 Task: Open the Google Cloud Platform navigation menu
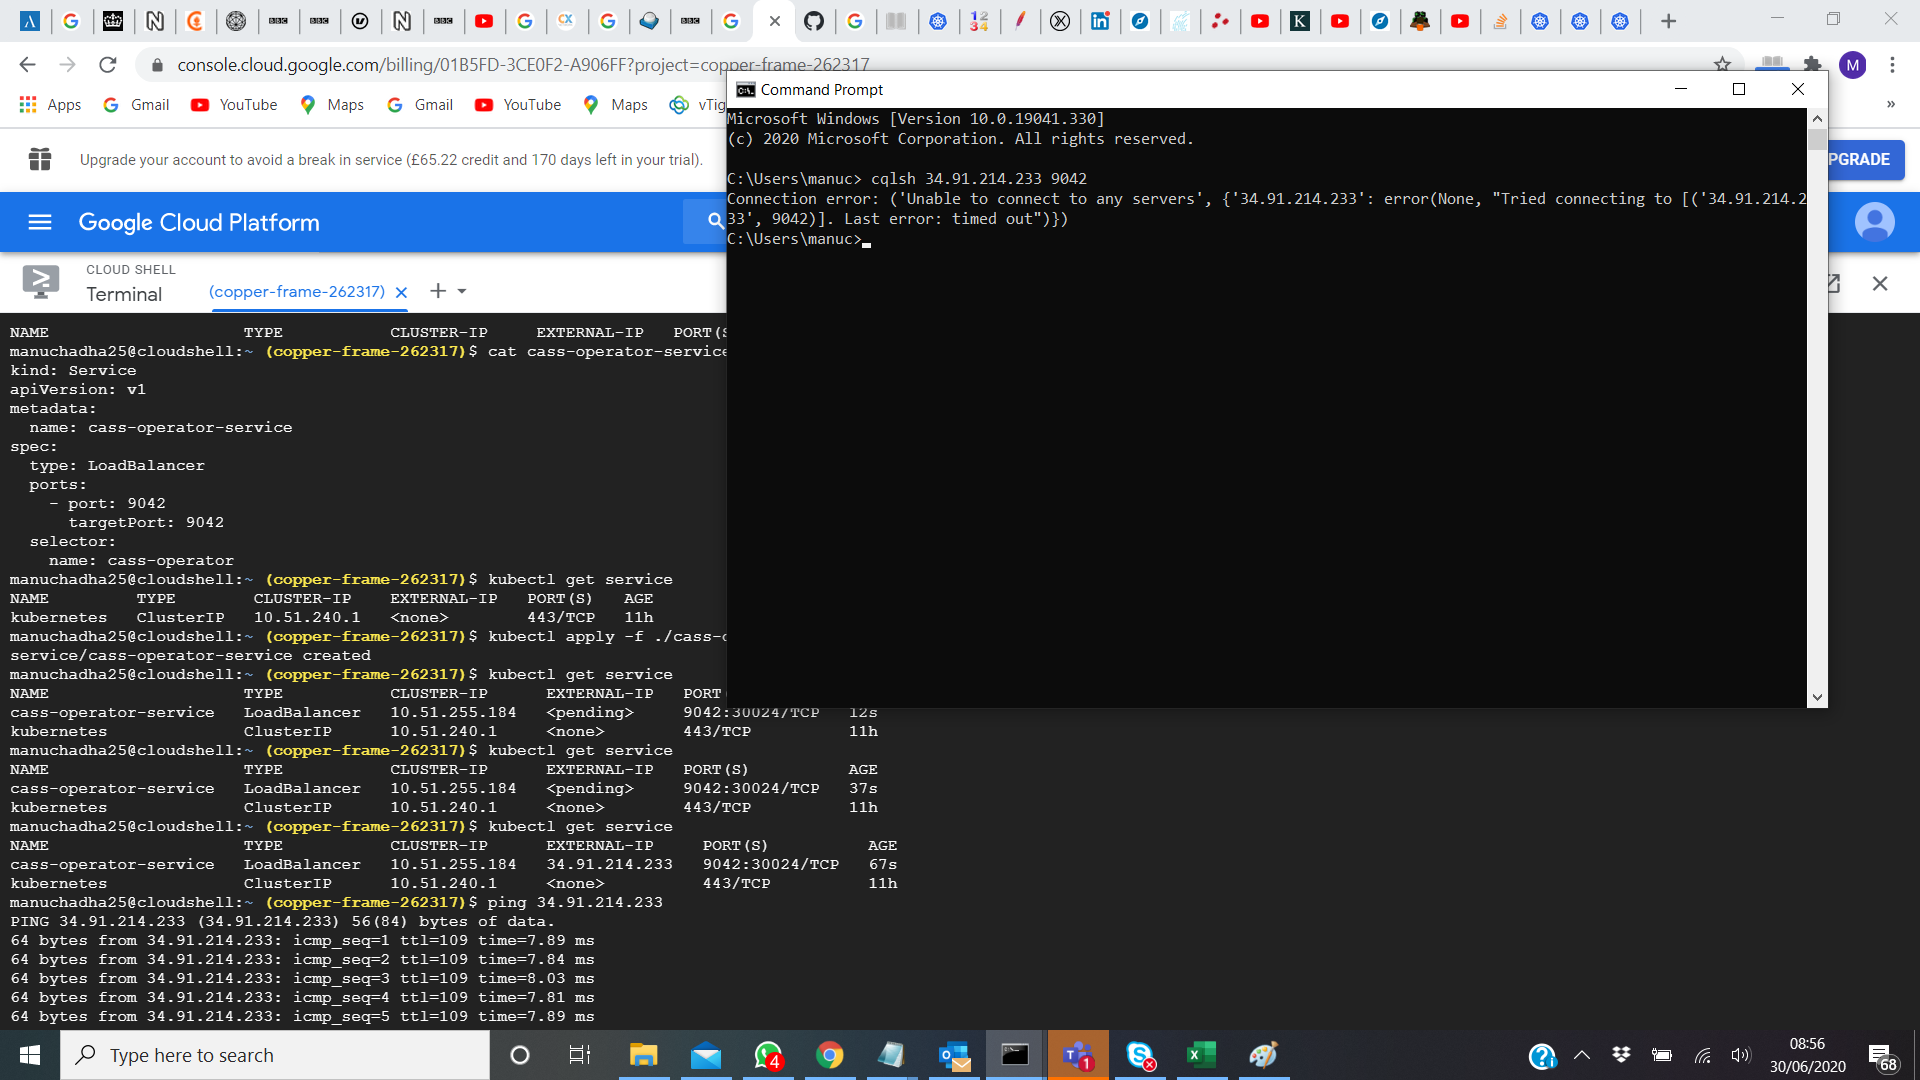click(40, 222)
